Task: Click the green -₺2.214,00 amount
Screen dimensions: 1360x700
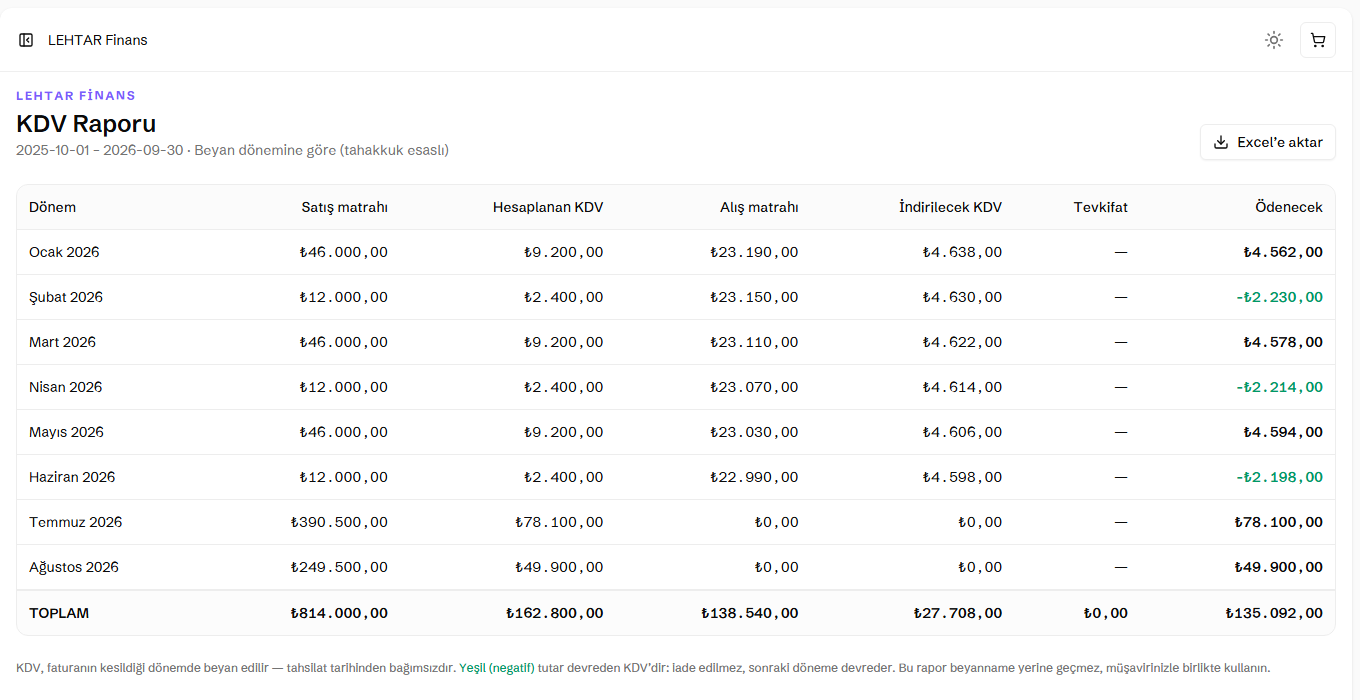Action: [x=1279, y=387]
